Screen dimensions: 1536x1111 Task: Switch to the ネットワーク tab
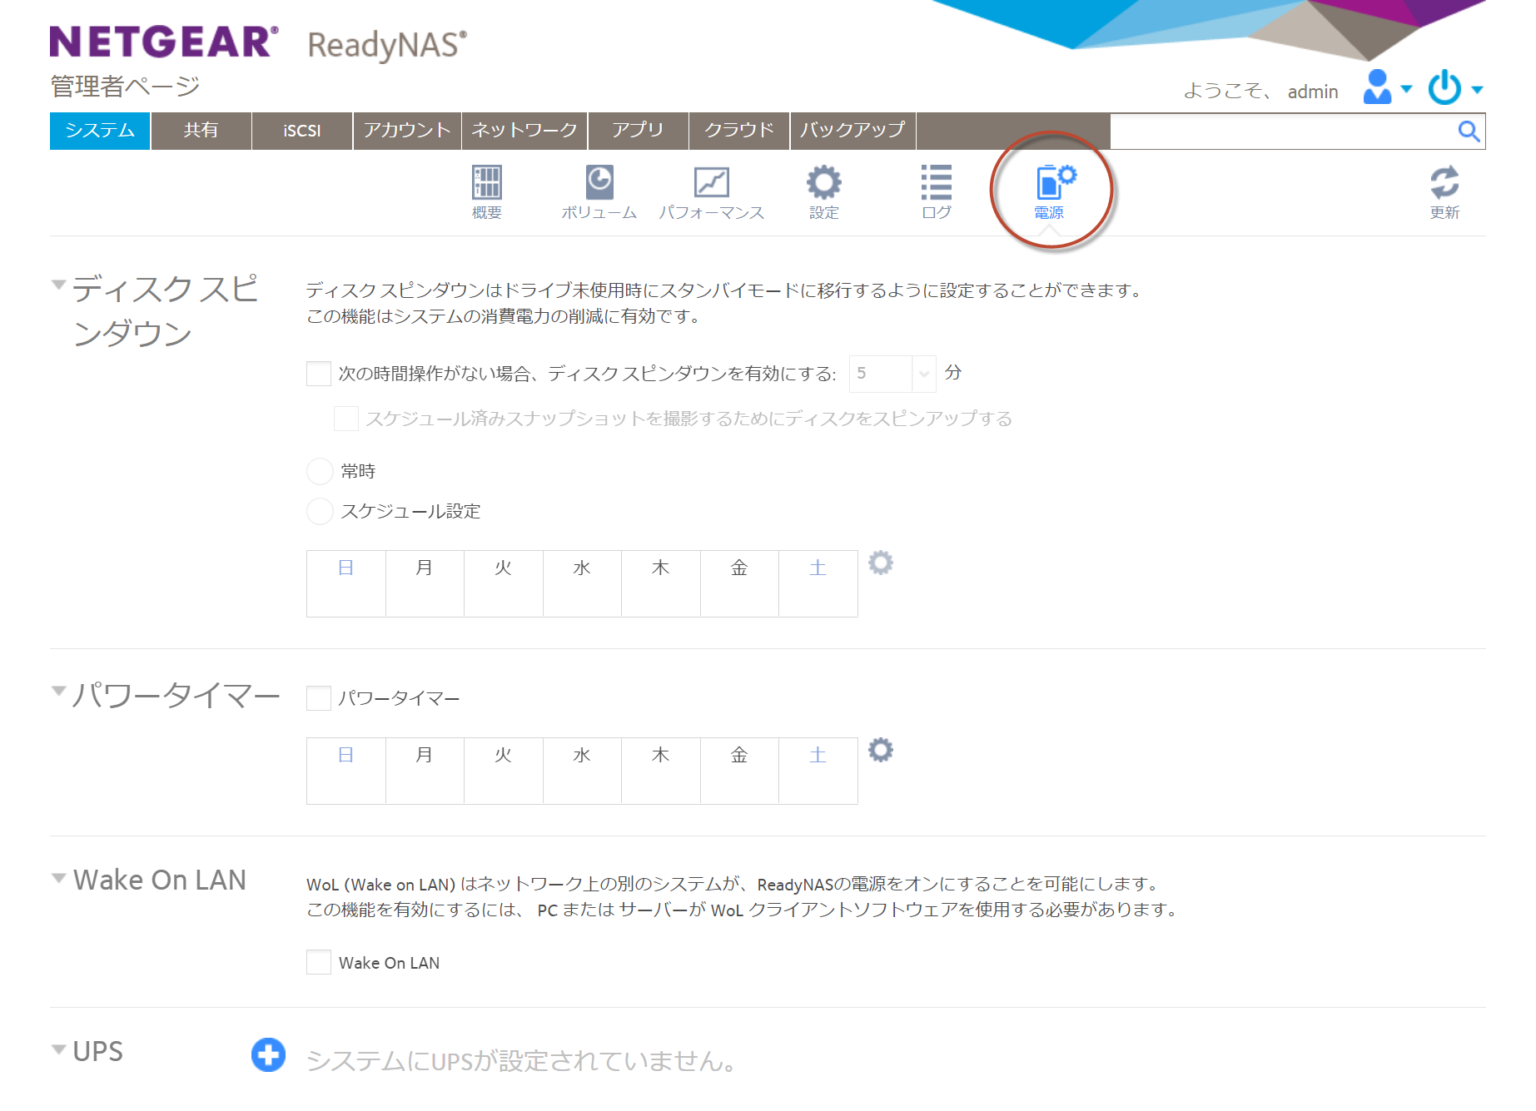click(523, 130)
